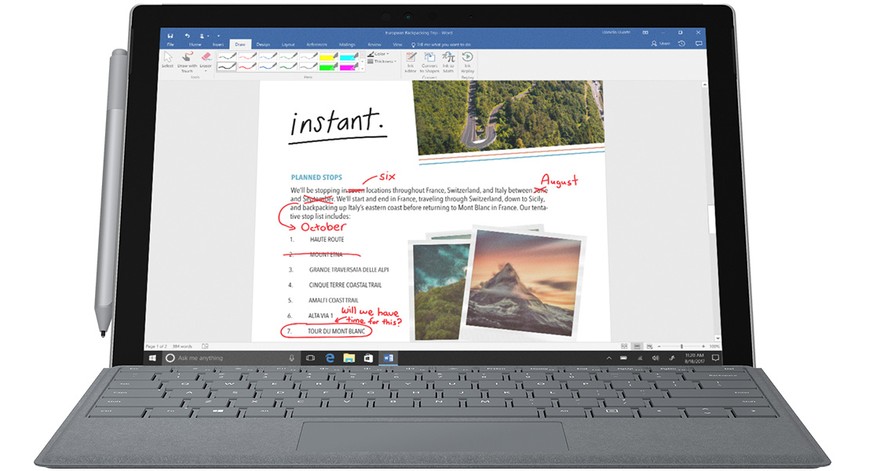Adjust the zoom slider in status bar
873x471 pixels.
pyautogui.click(x=683, y=346)
